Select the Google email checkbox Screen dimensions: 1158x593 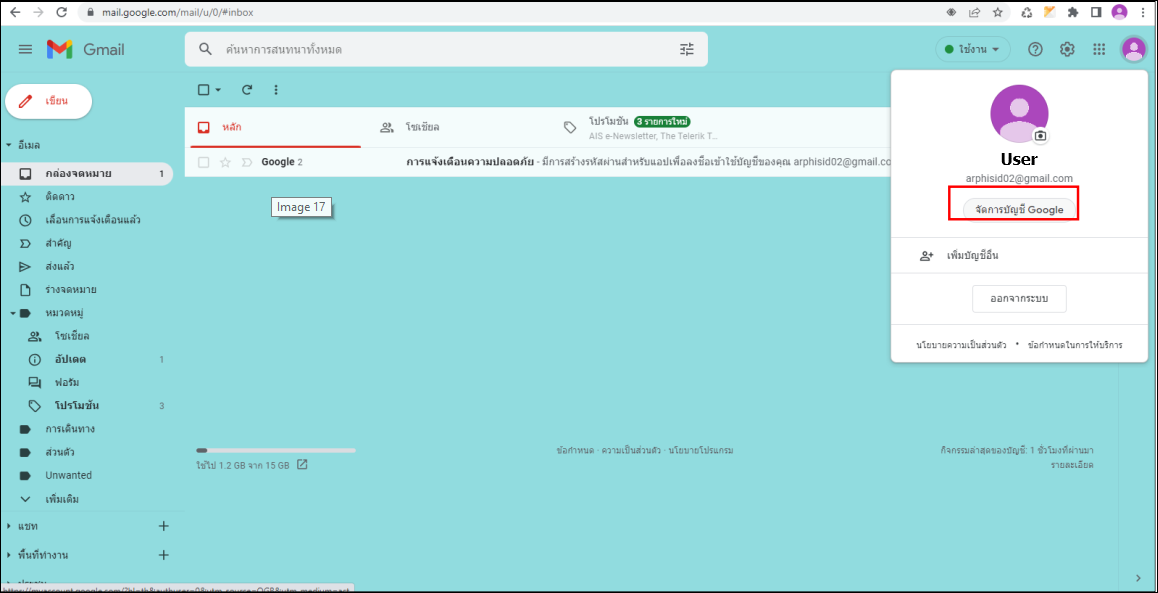point(204,162)
